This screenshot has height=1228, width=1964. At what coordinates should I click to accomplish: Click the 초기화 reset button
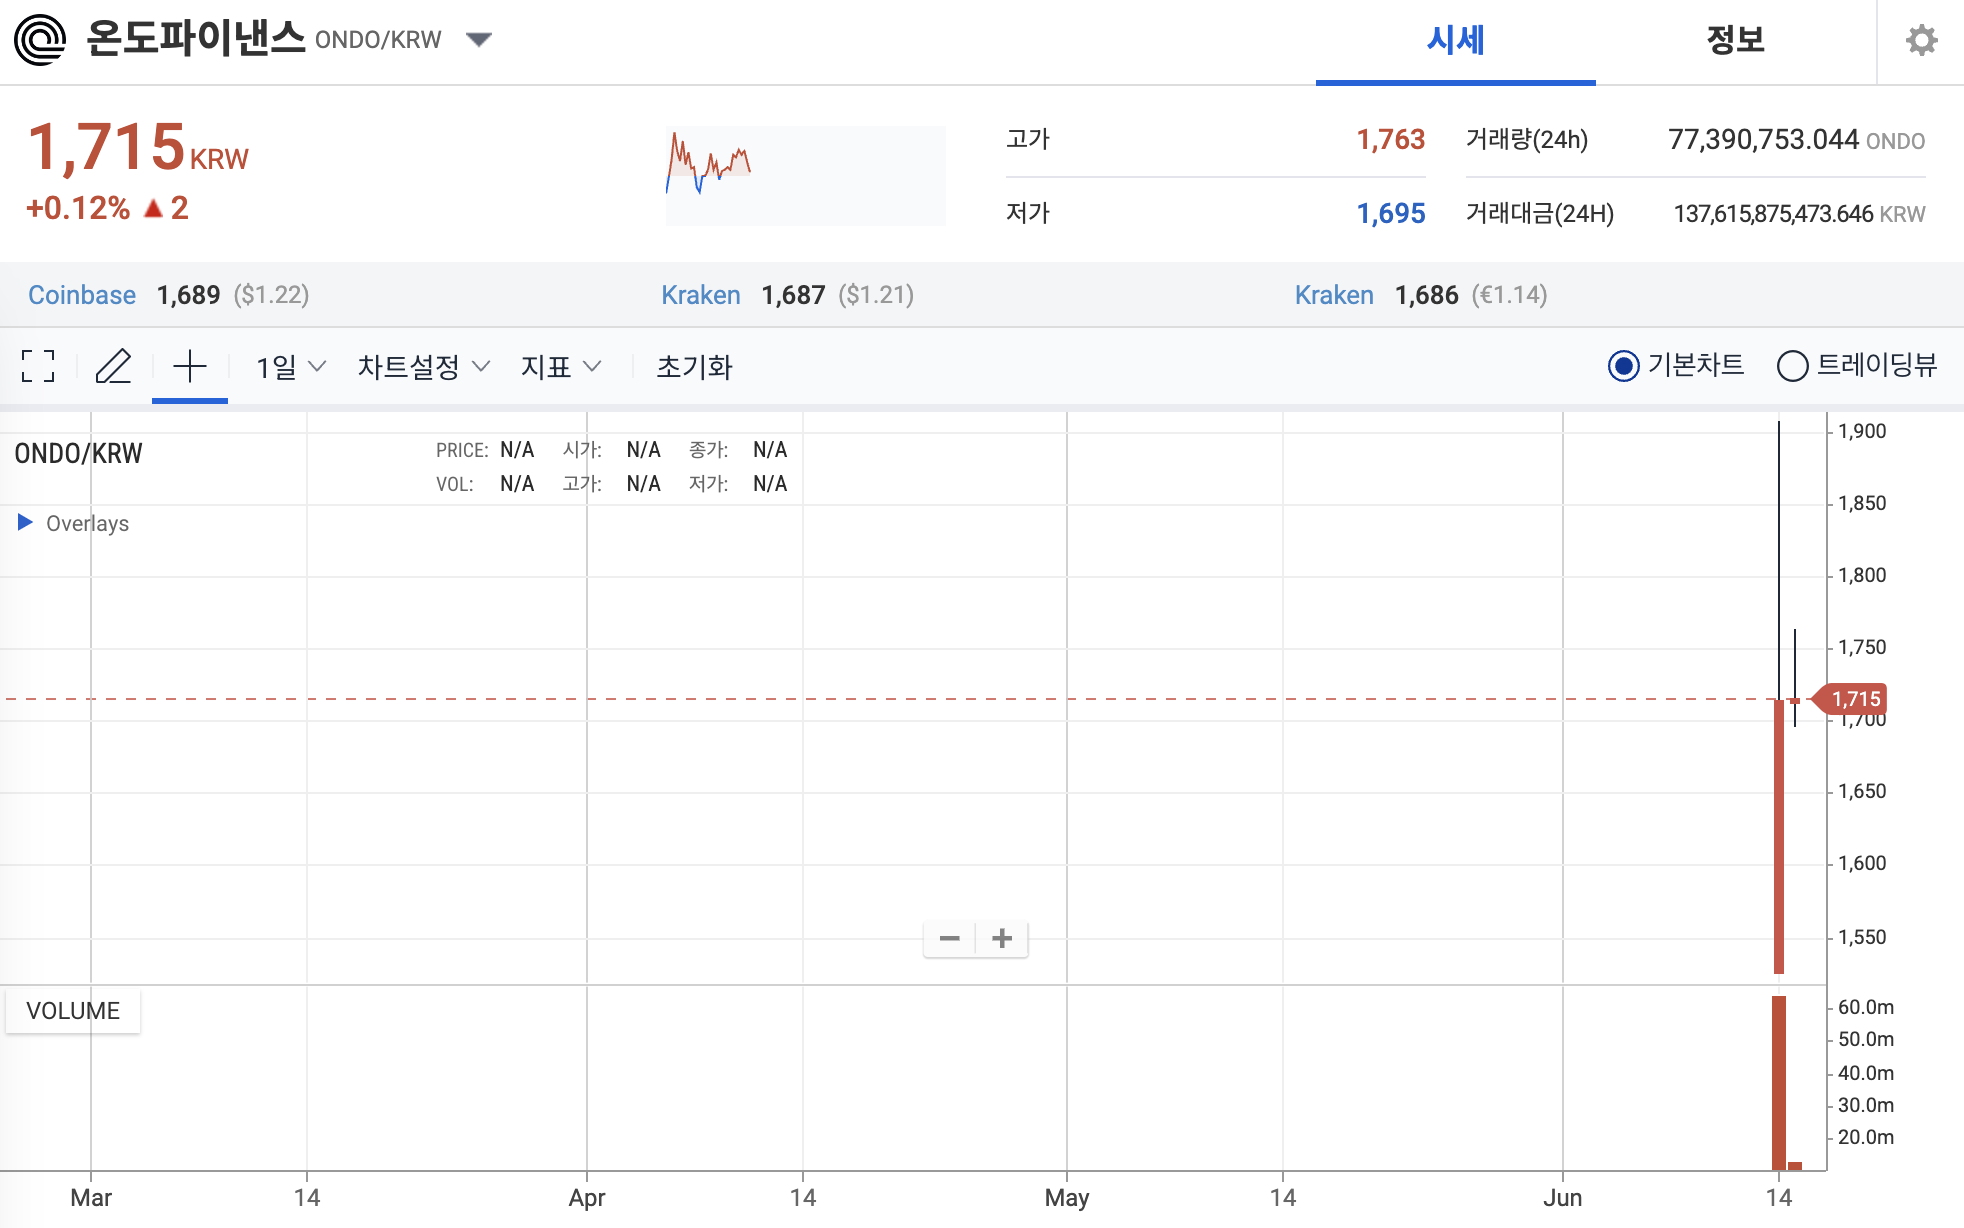click(694, 367)
